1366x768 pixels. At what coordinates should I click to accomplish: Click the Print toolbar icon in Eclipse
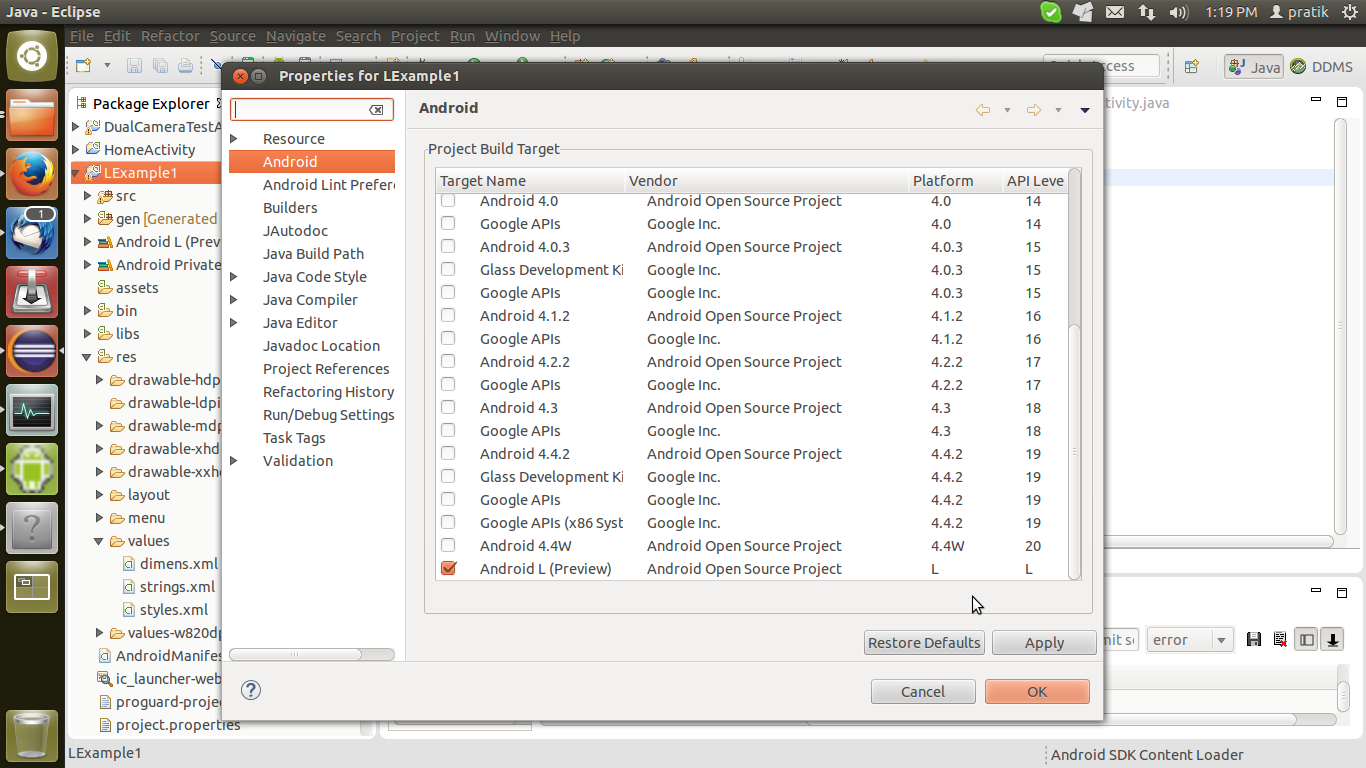[185, 66]
